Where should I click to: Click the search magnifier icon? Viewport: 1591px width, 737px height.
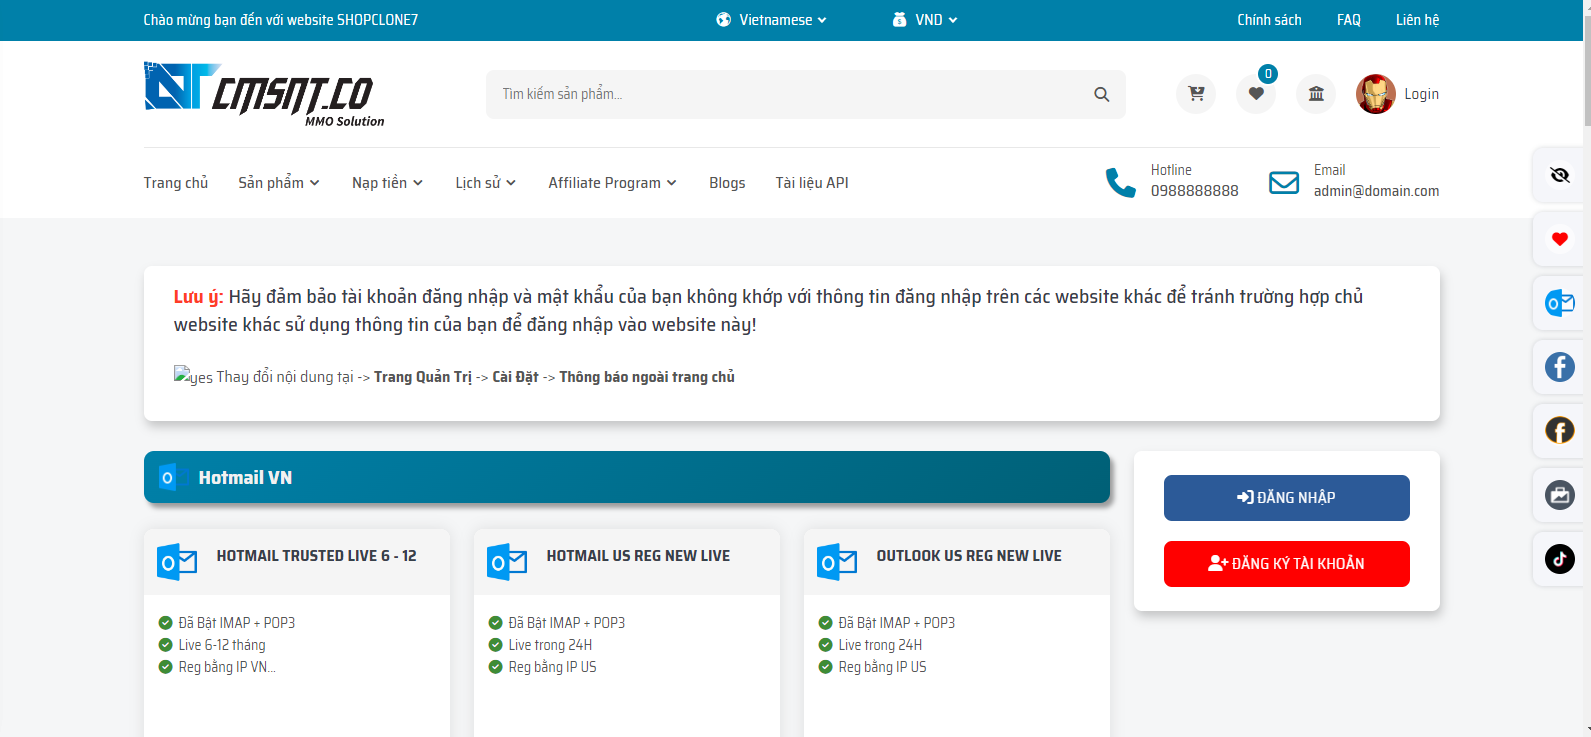1101,94
